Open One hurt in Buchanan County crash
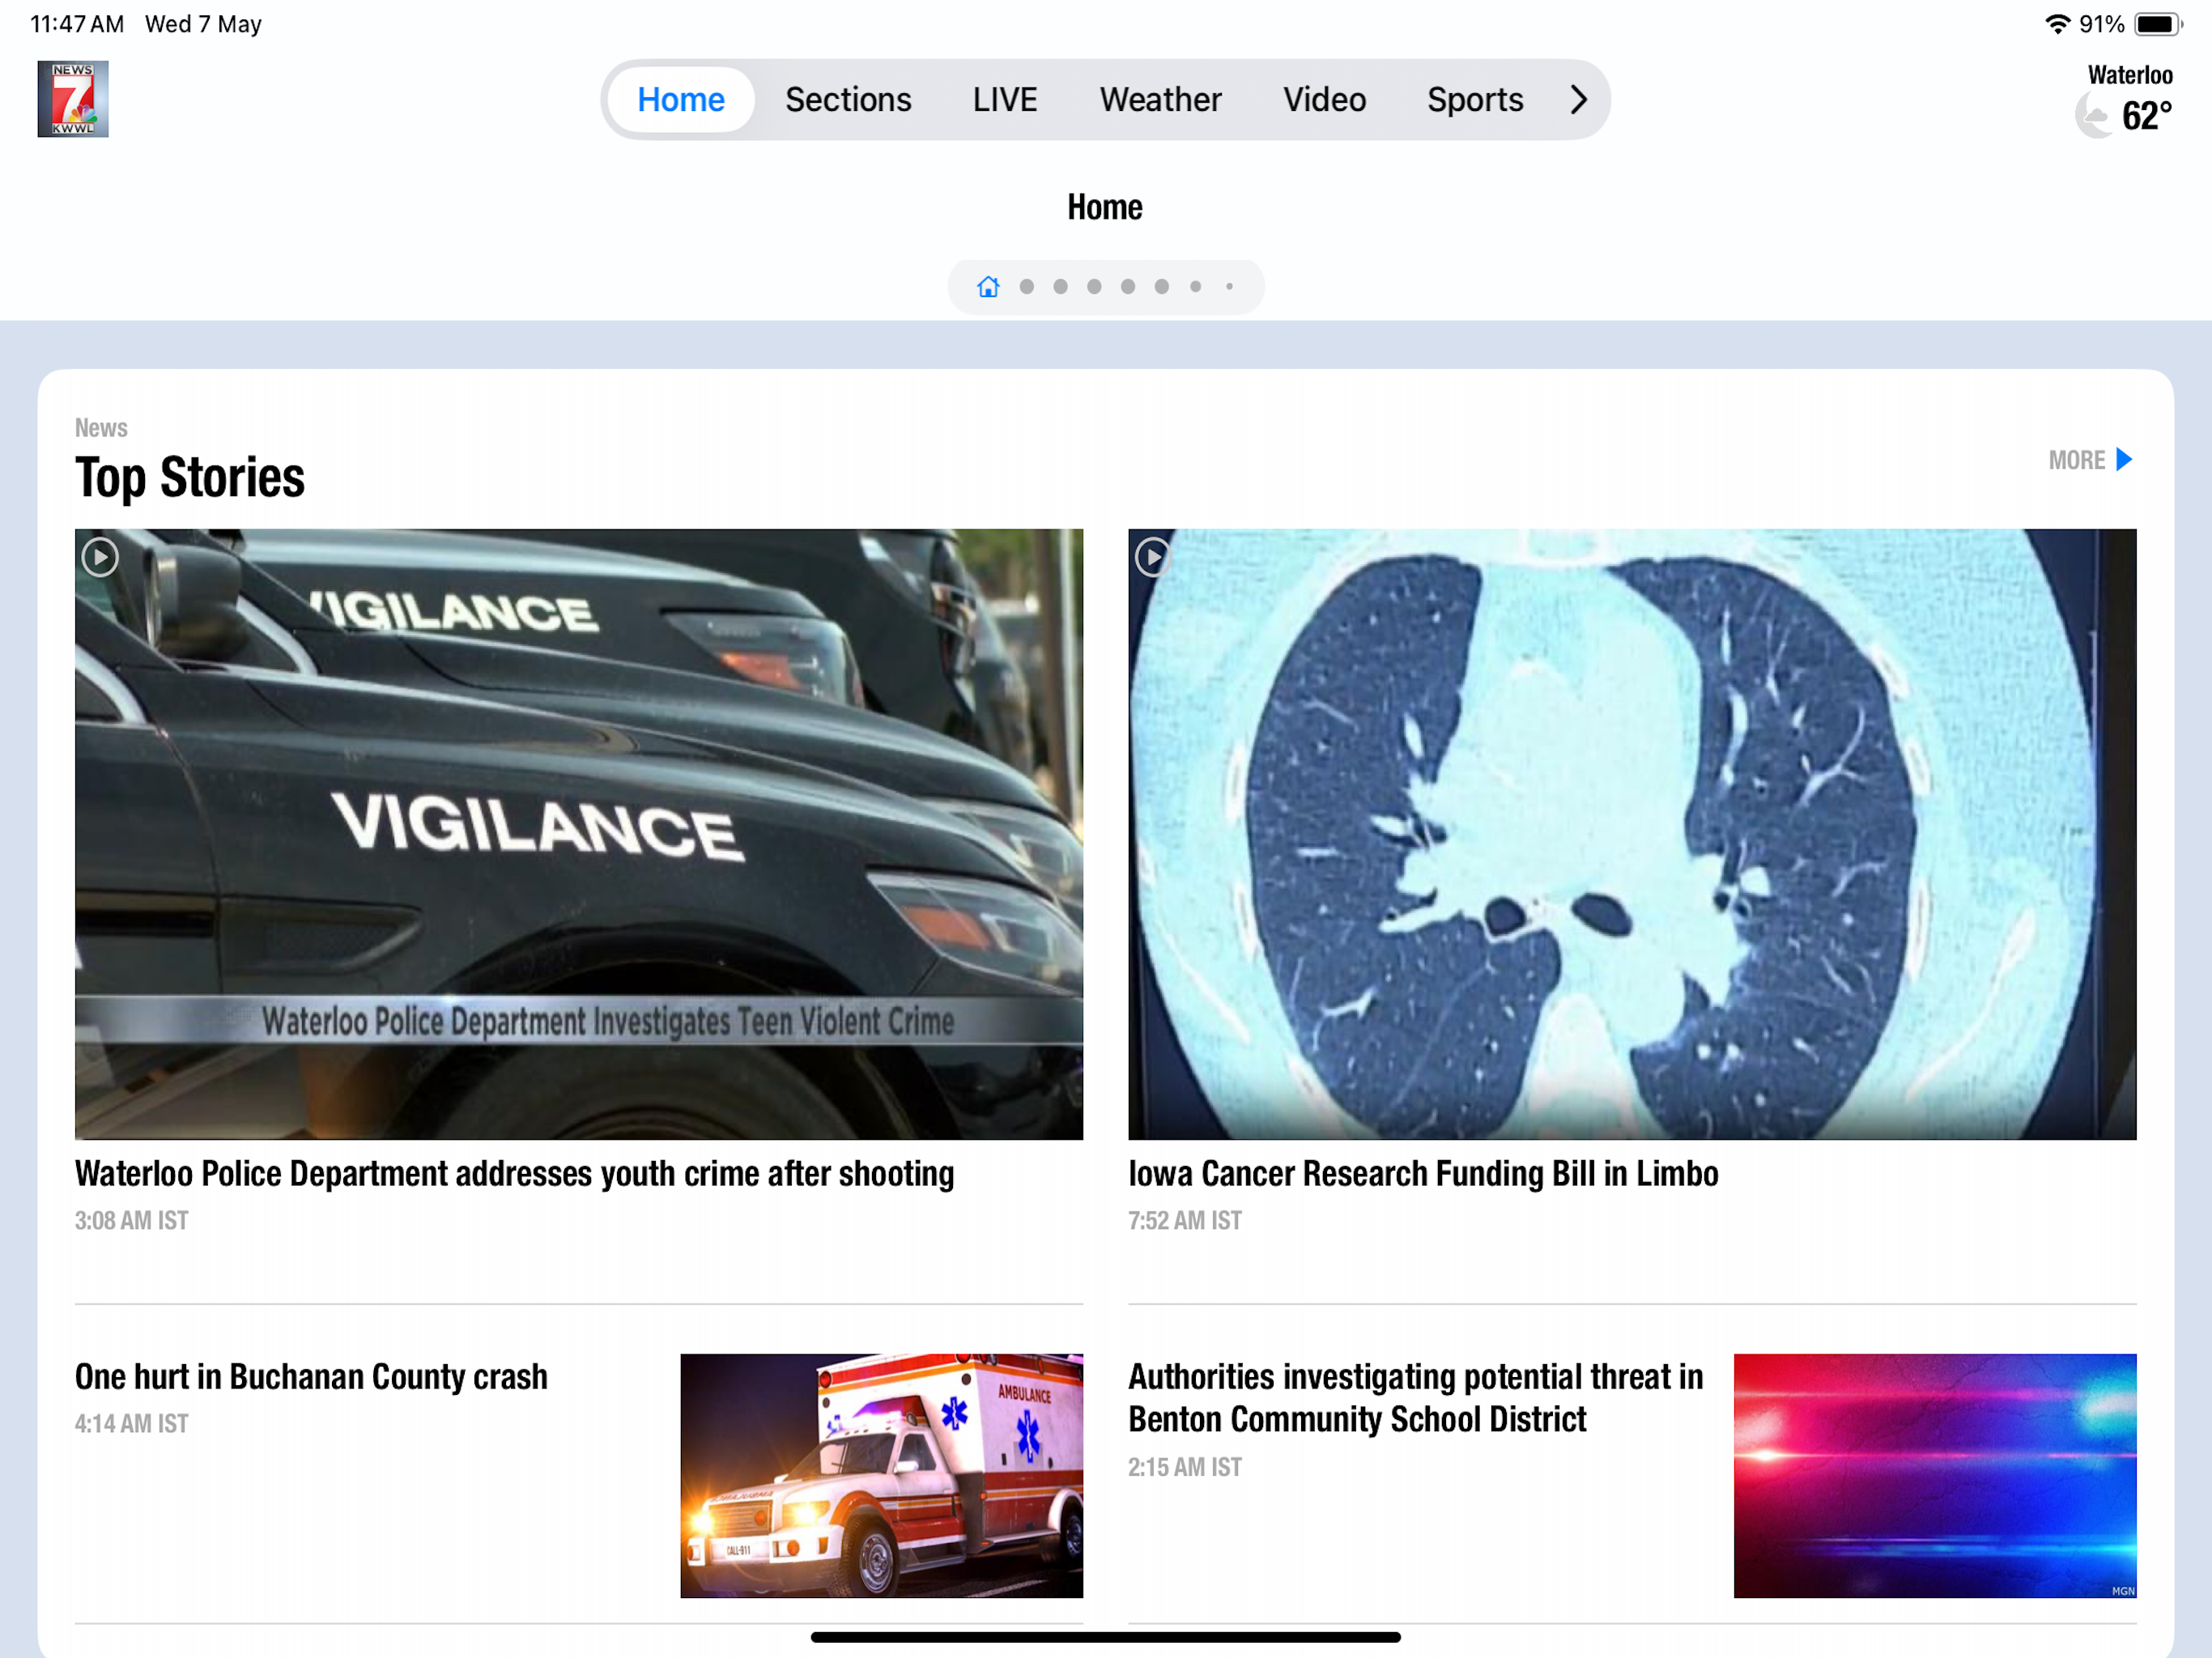The height and width of the screenshot is (1658, 2212). [311, 1376]
